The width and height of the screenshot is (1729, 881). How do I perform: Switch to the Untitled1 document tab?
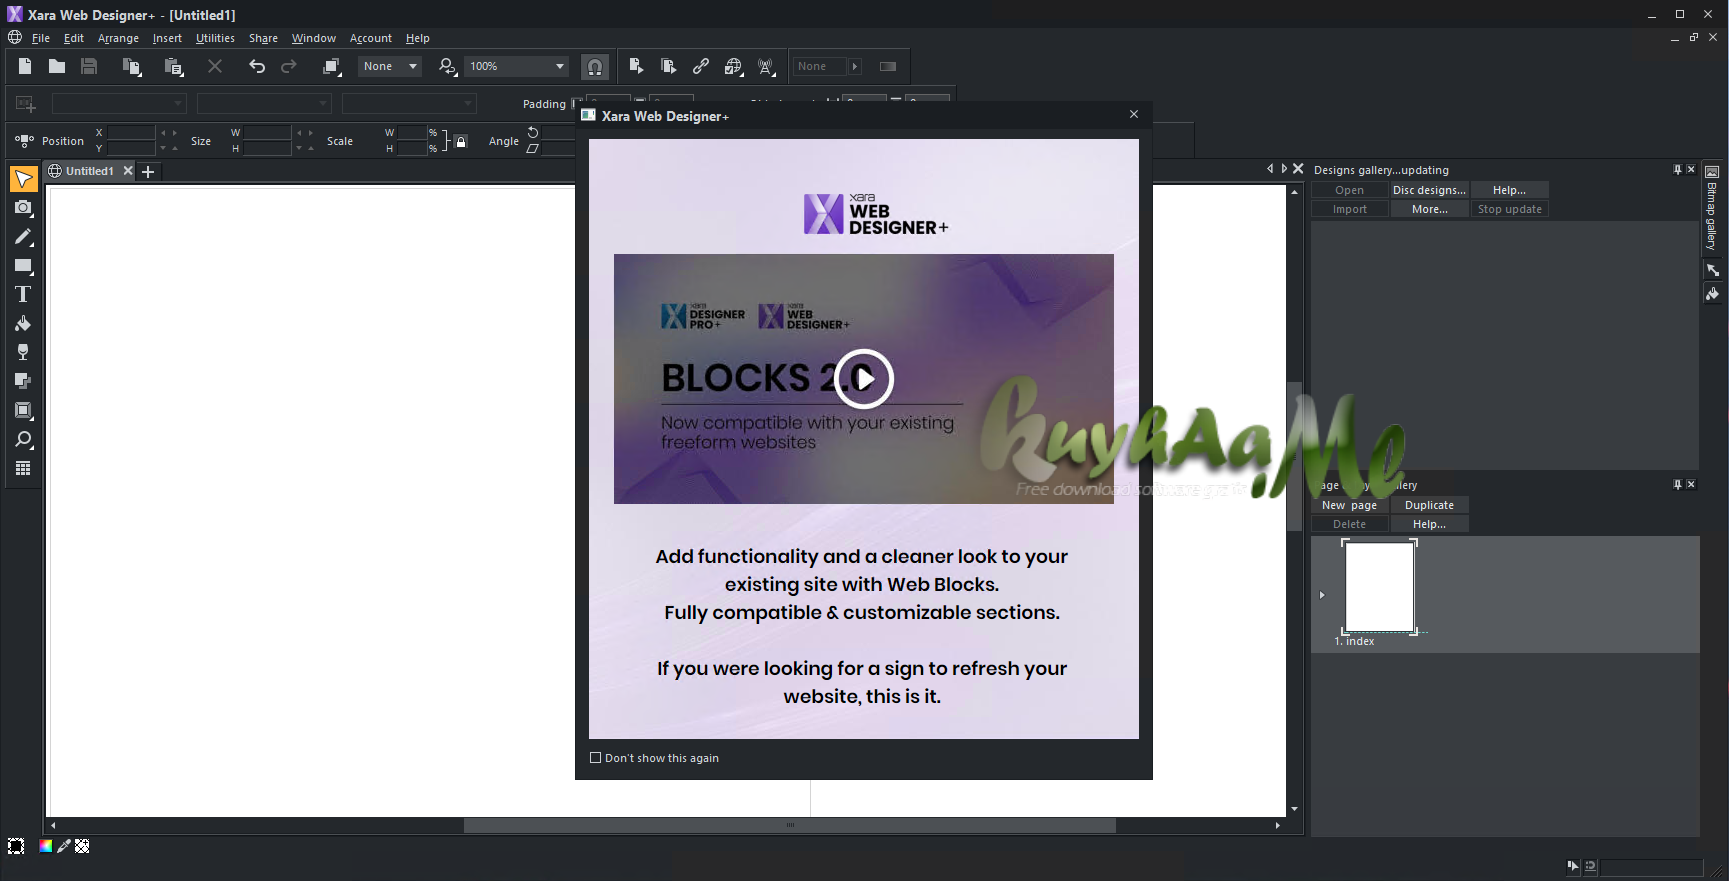tap(89, 171)
